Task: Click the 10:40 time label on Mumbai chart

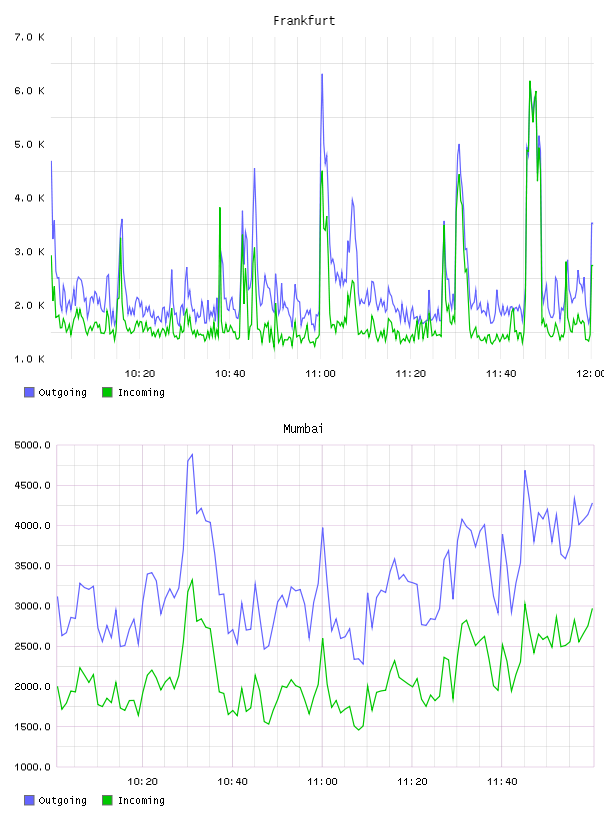Action: click(232, 781)
